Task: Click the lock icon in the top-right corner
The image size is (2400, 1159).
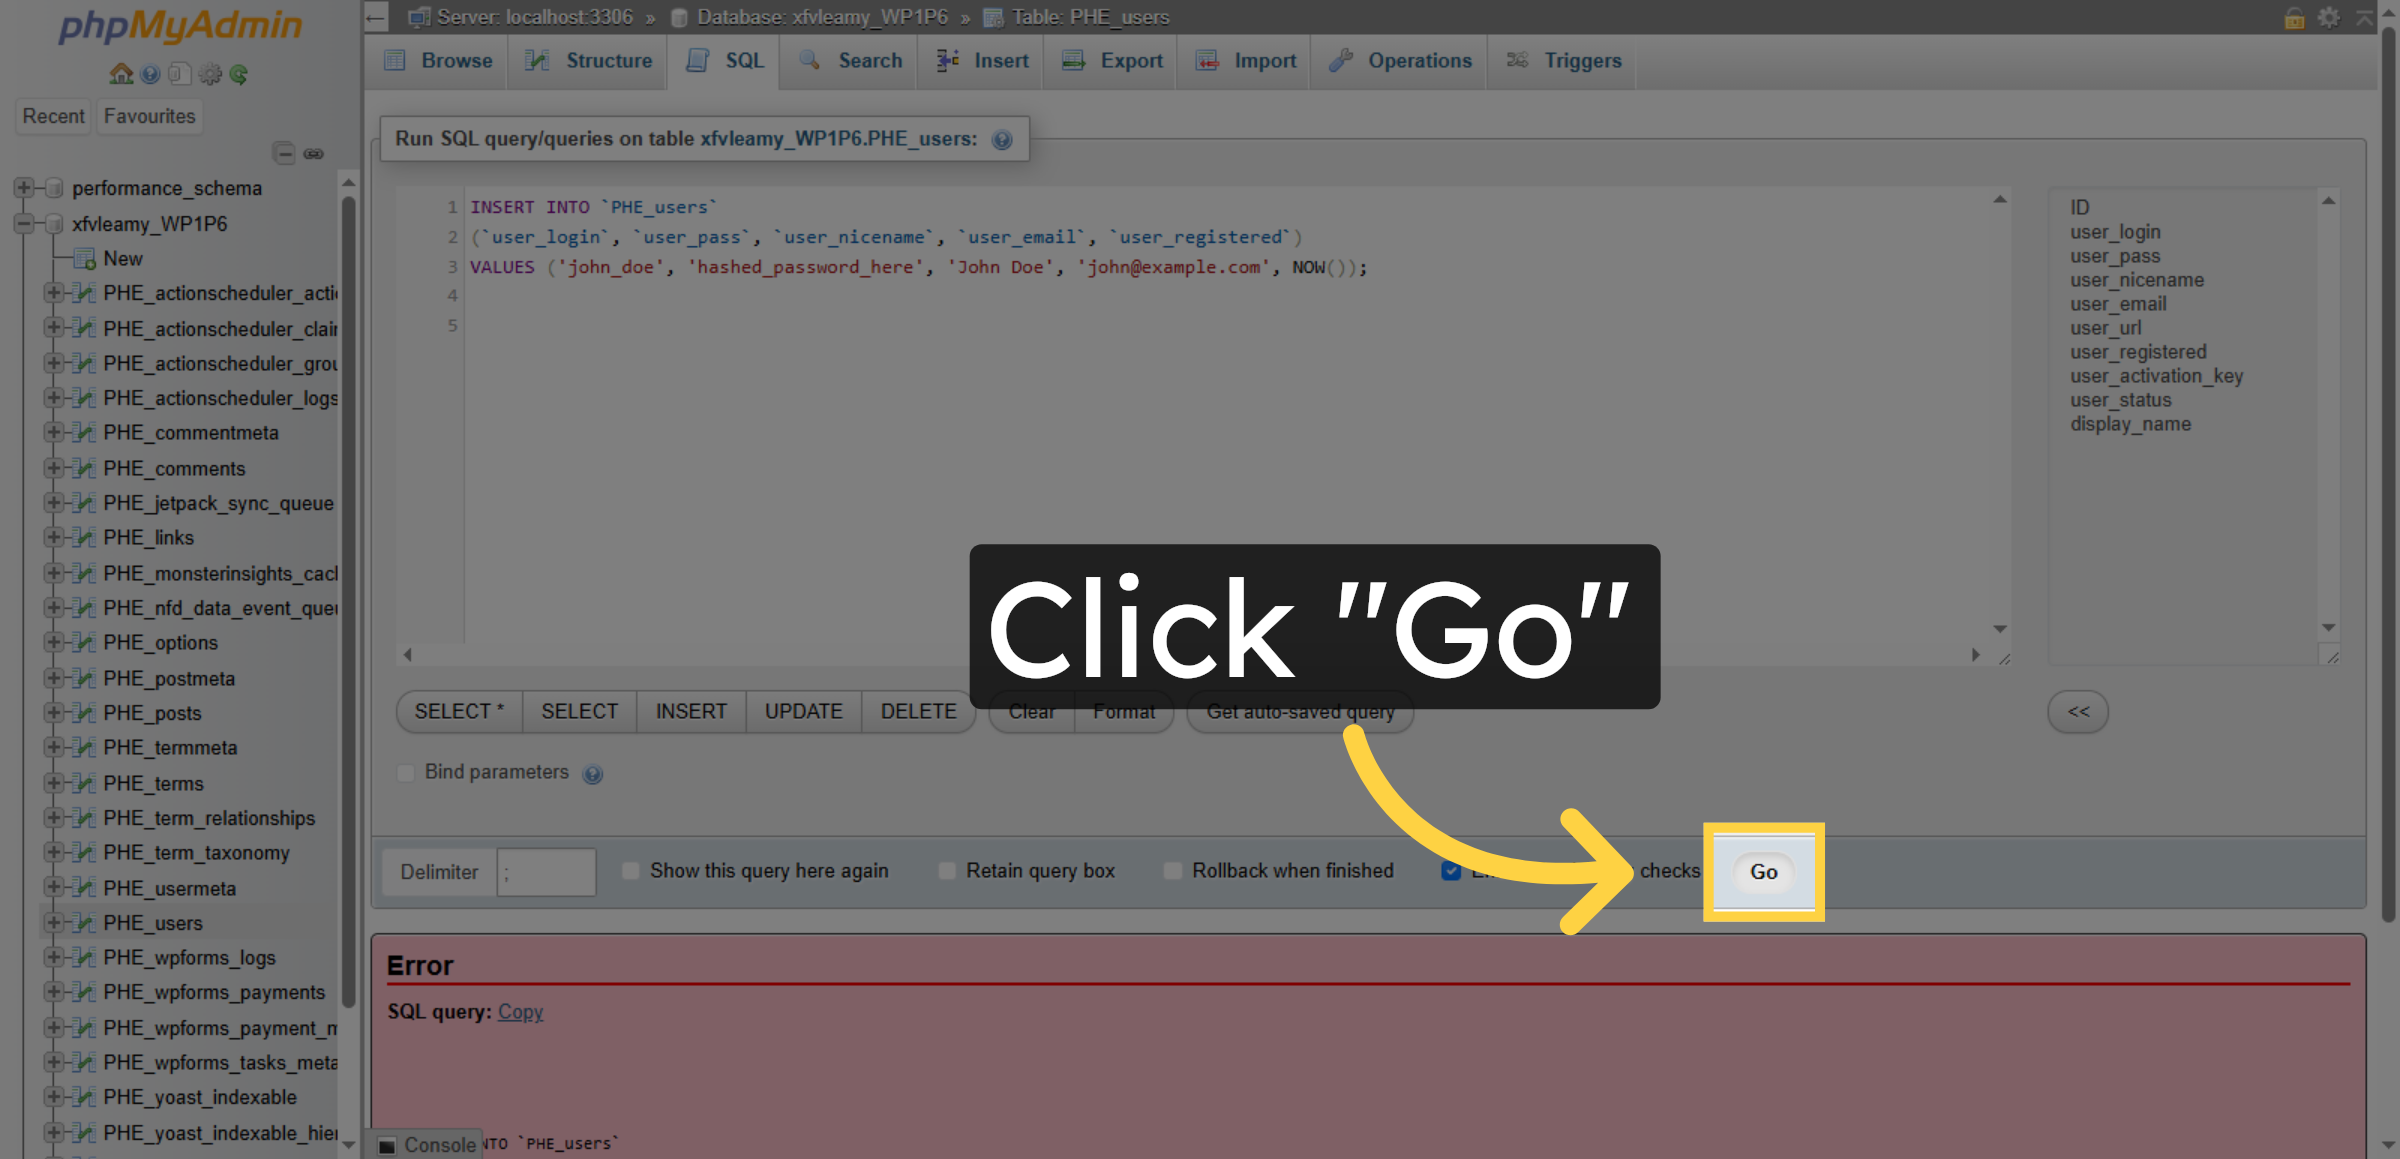Action: pos(2293,17)
